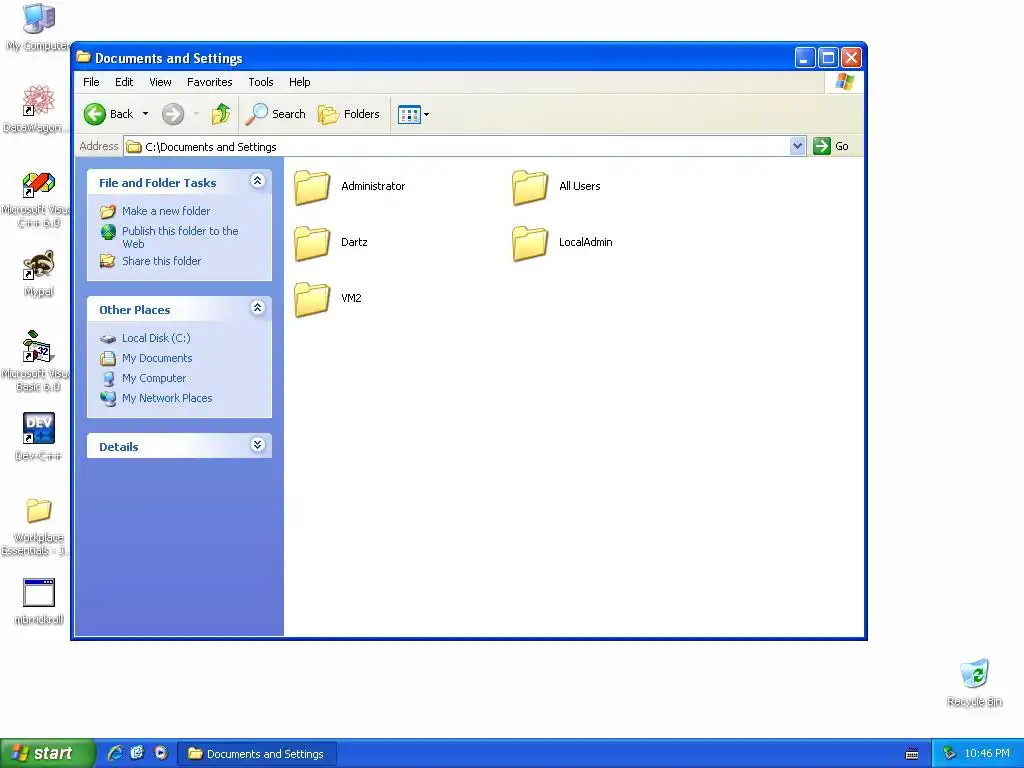Open the Tools menu

(x=261, y=82)
